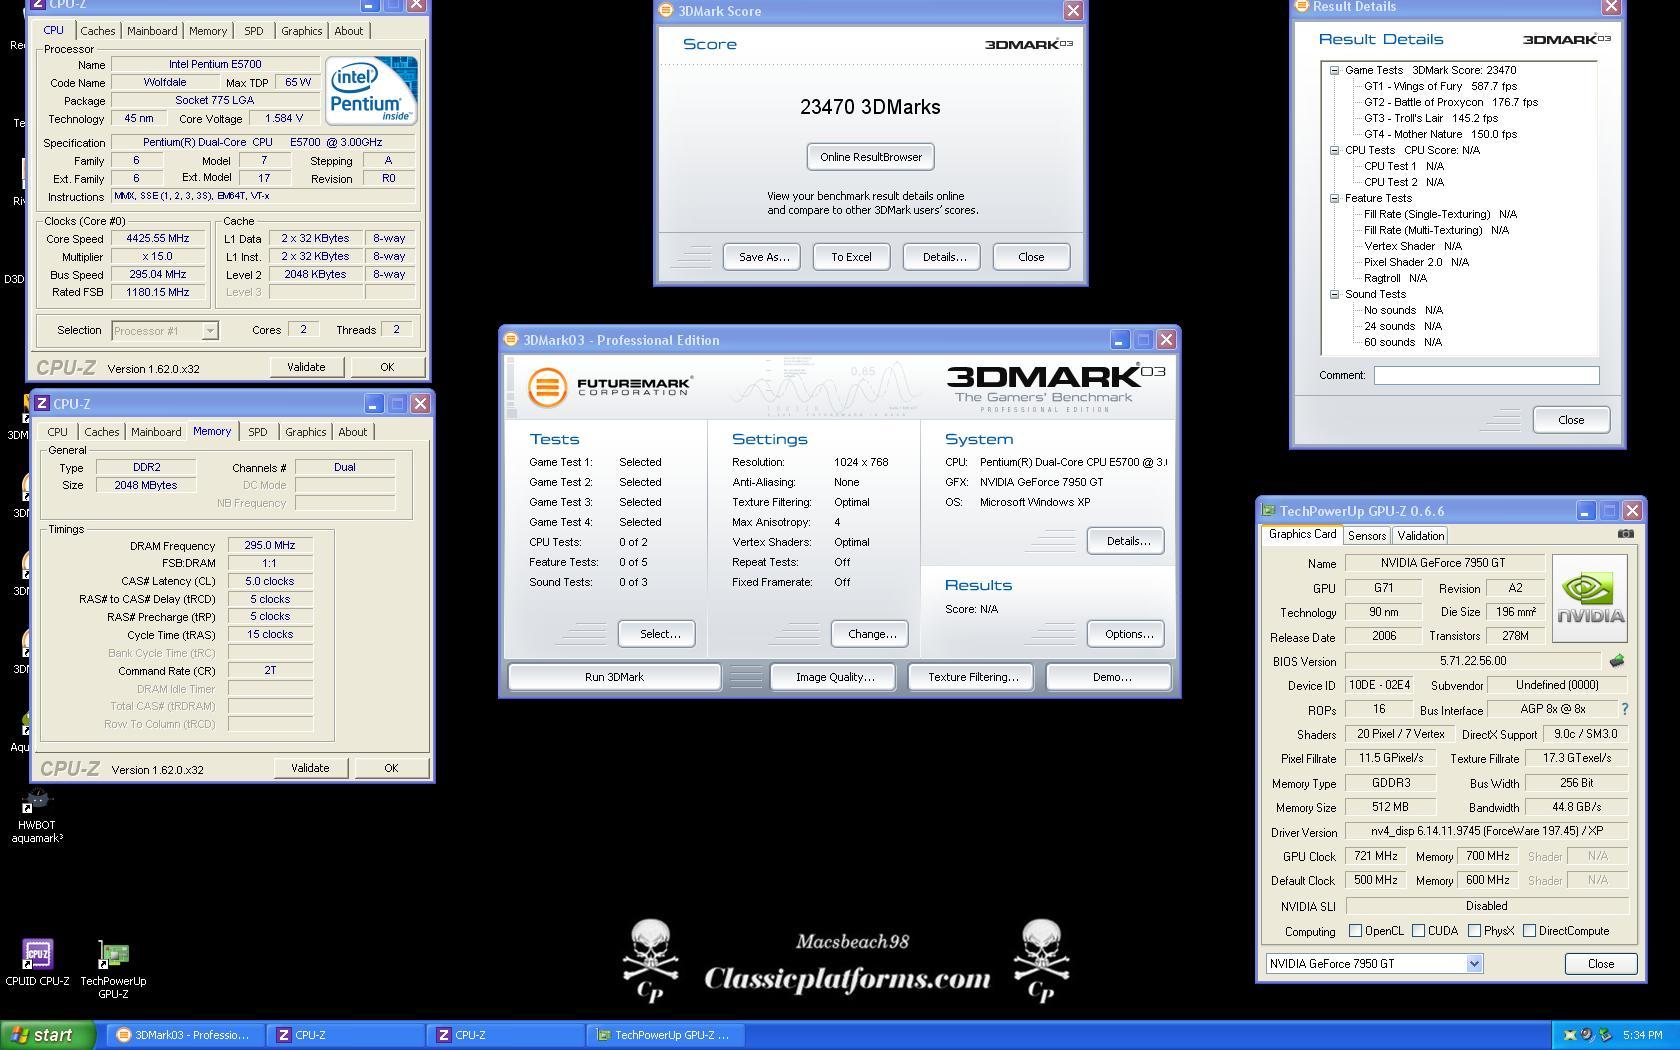Click the Demo button in 3DMark03

tap(1111, 677)
